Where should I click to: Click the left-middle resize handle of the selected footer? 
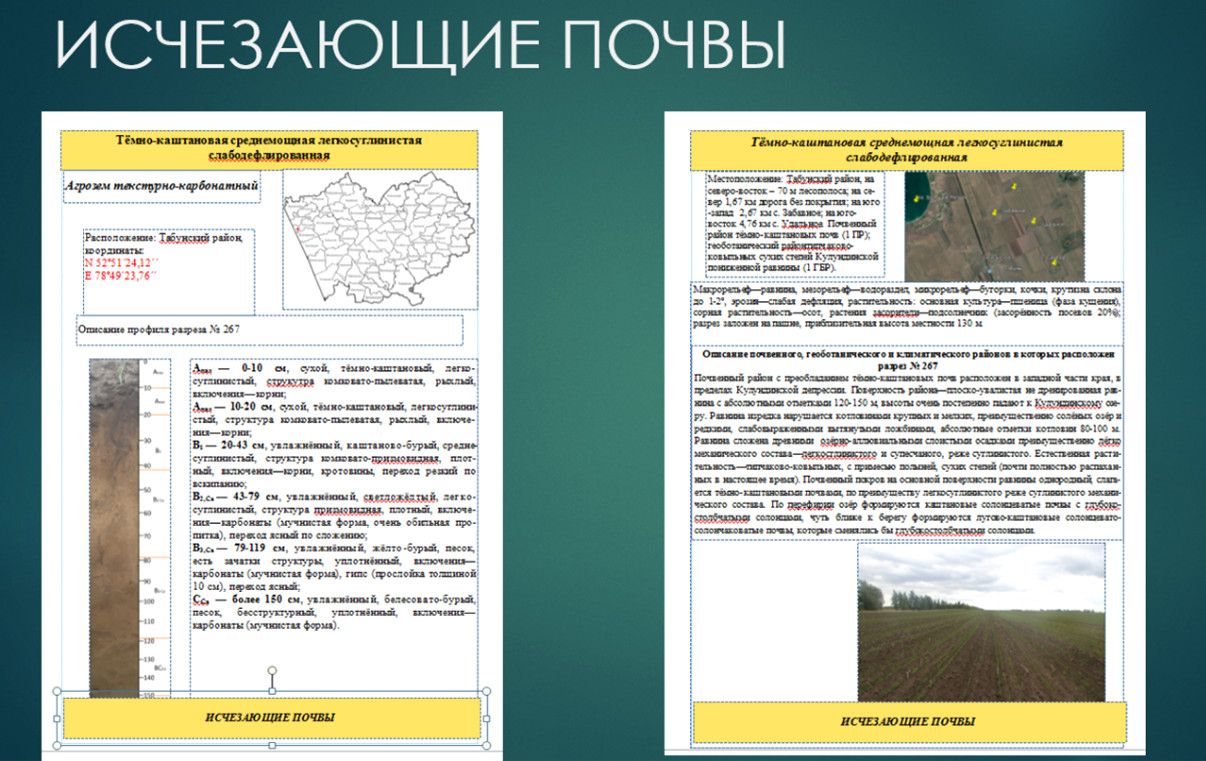point(56,718)
